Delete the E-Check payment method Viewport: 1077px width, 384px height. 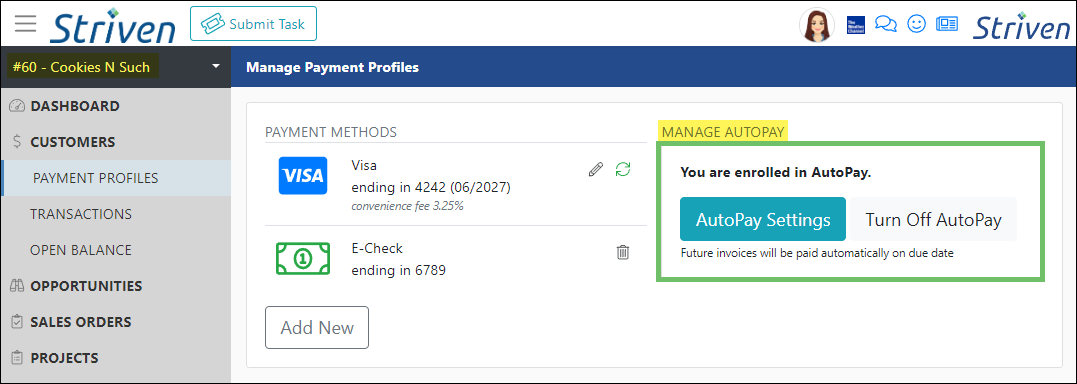point(623,252)
